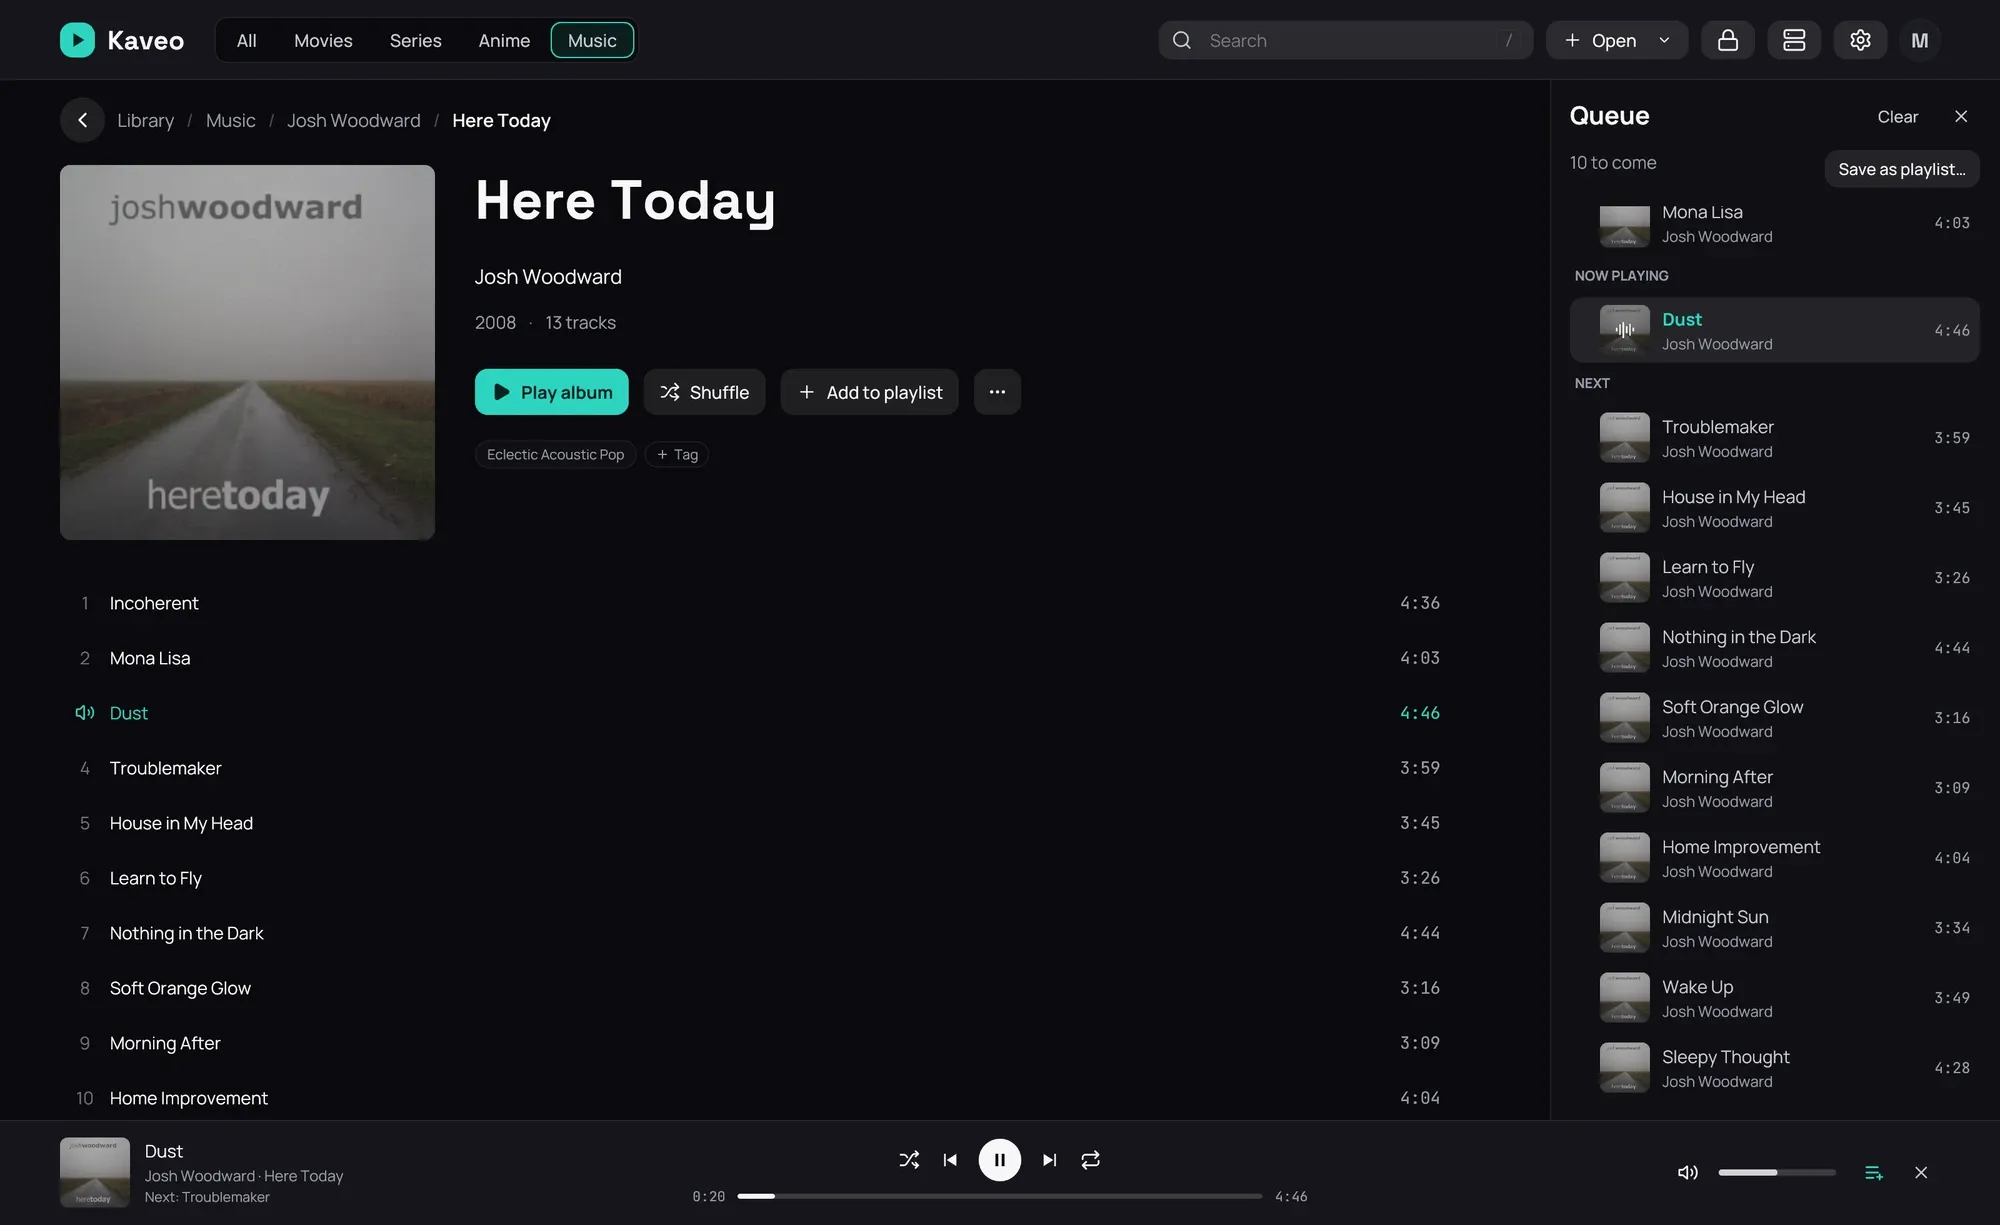
Task: Close the player bar
Action: (x=1921, y=1172)
